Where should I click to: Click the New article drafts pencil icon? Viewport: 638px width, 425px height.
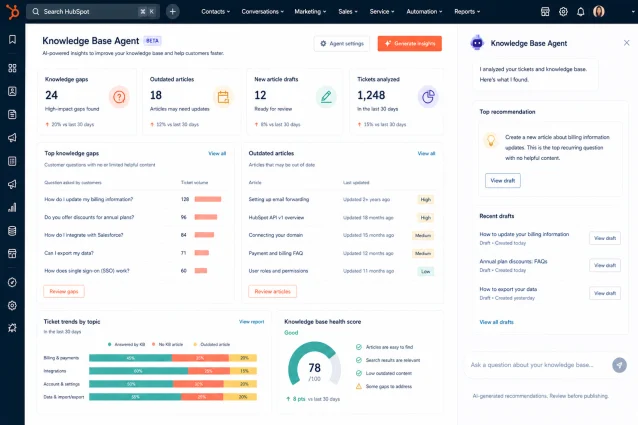[x=326, y=97]
